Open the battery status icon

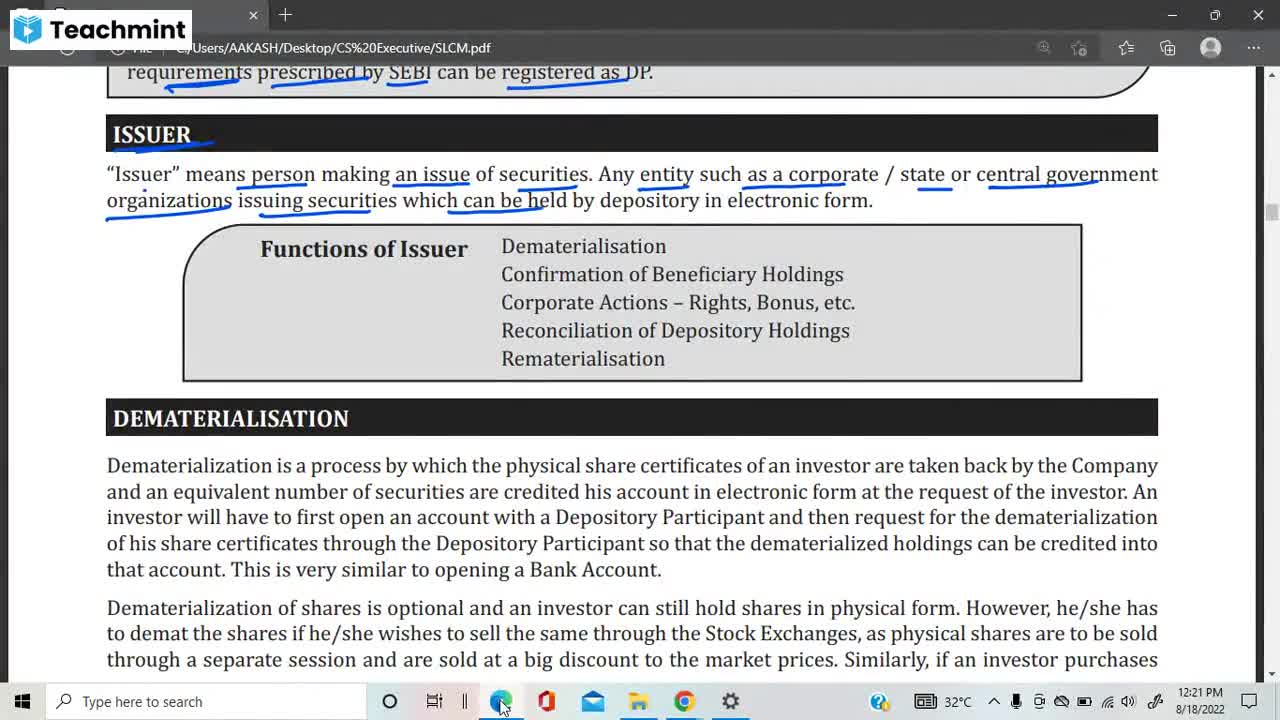(x=1084, y=701)
